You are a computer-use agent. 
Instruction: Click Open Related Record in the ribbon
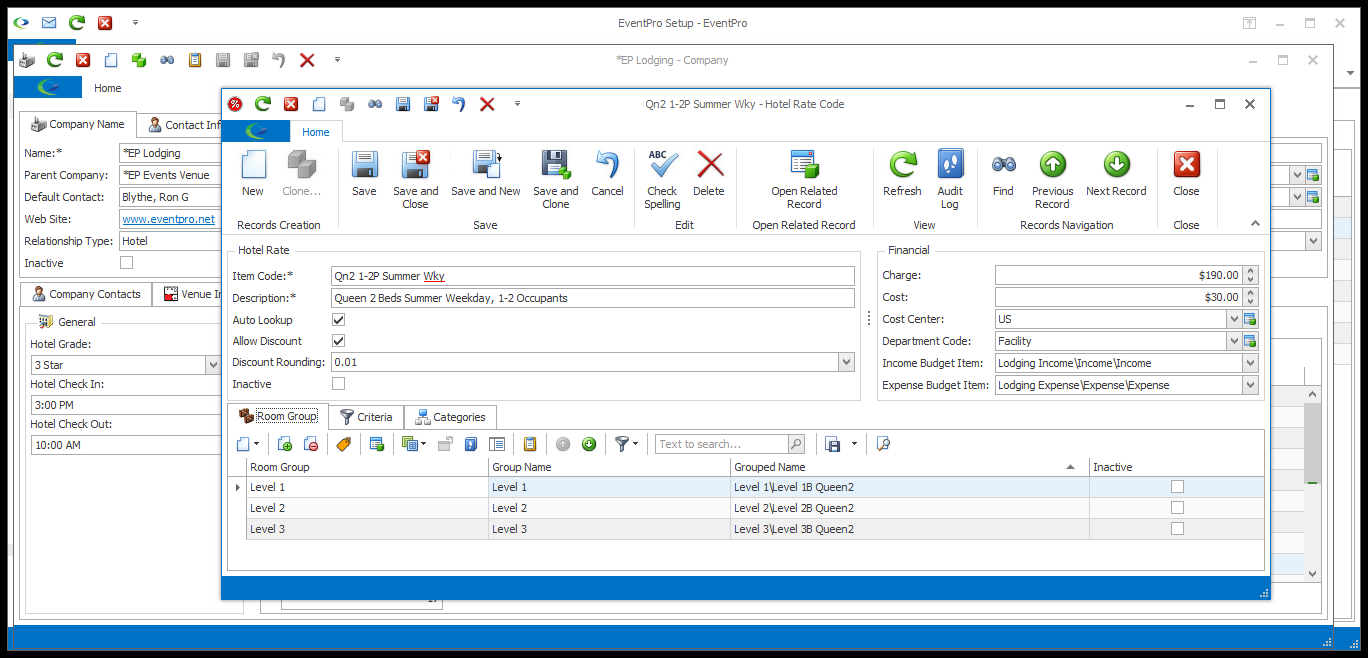point(804,180)
